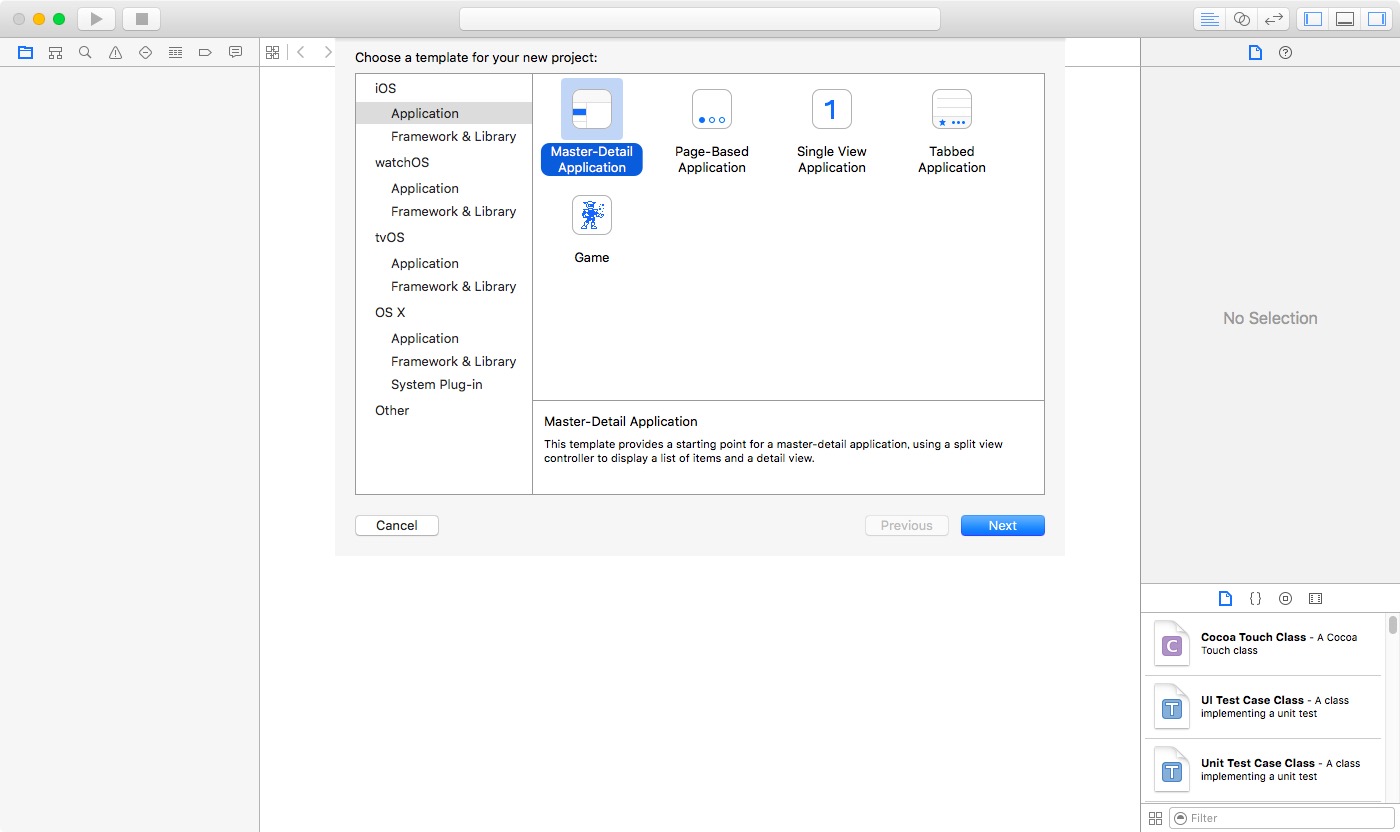The height and width of the screenshot is (832, 1400).
Task: Click the library Filter search field
Action: (1283, 818)
